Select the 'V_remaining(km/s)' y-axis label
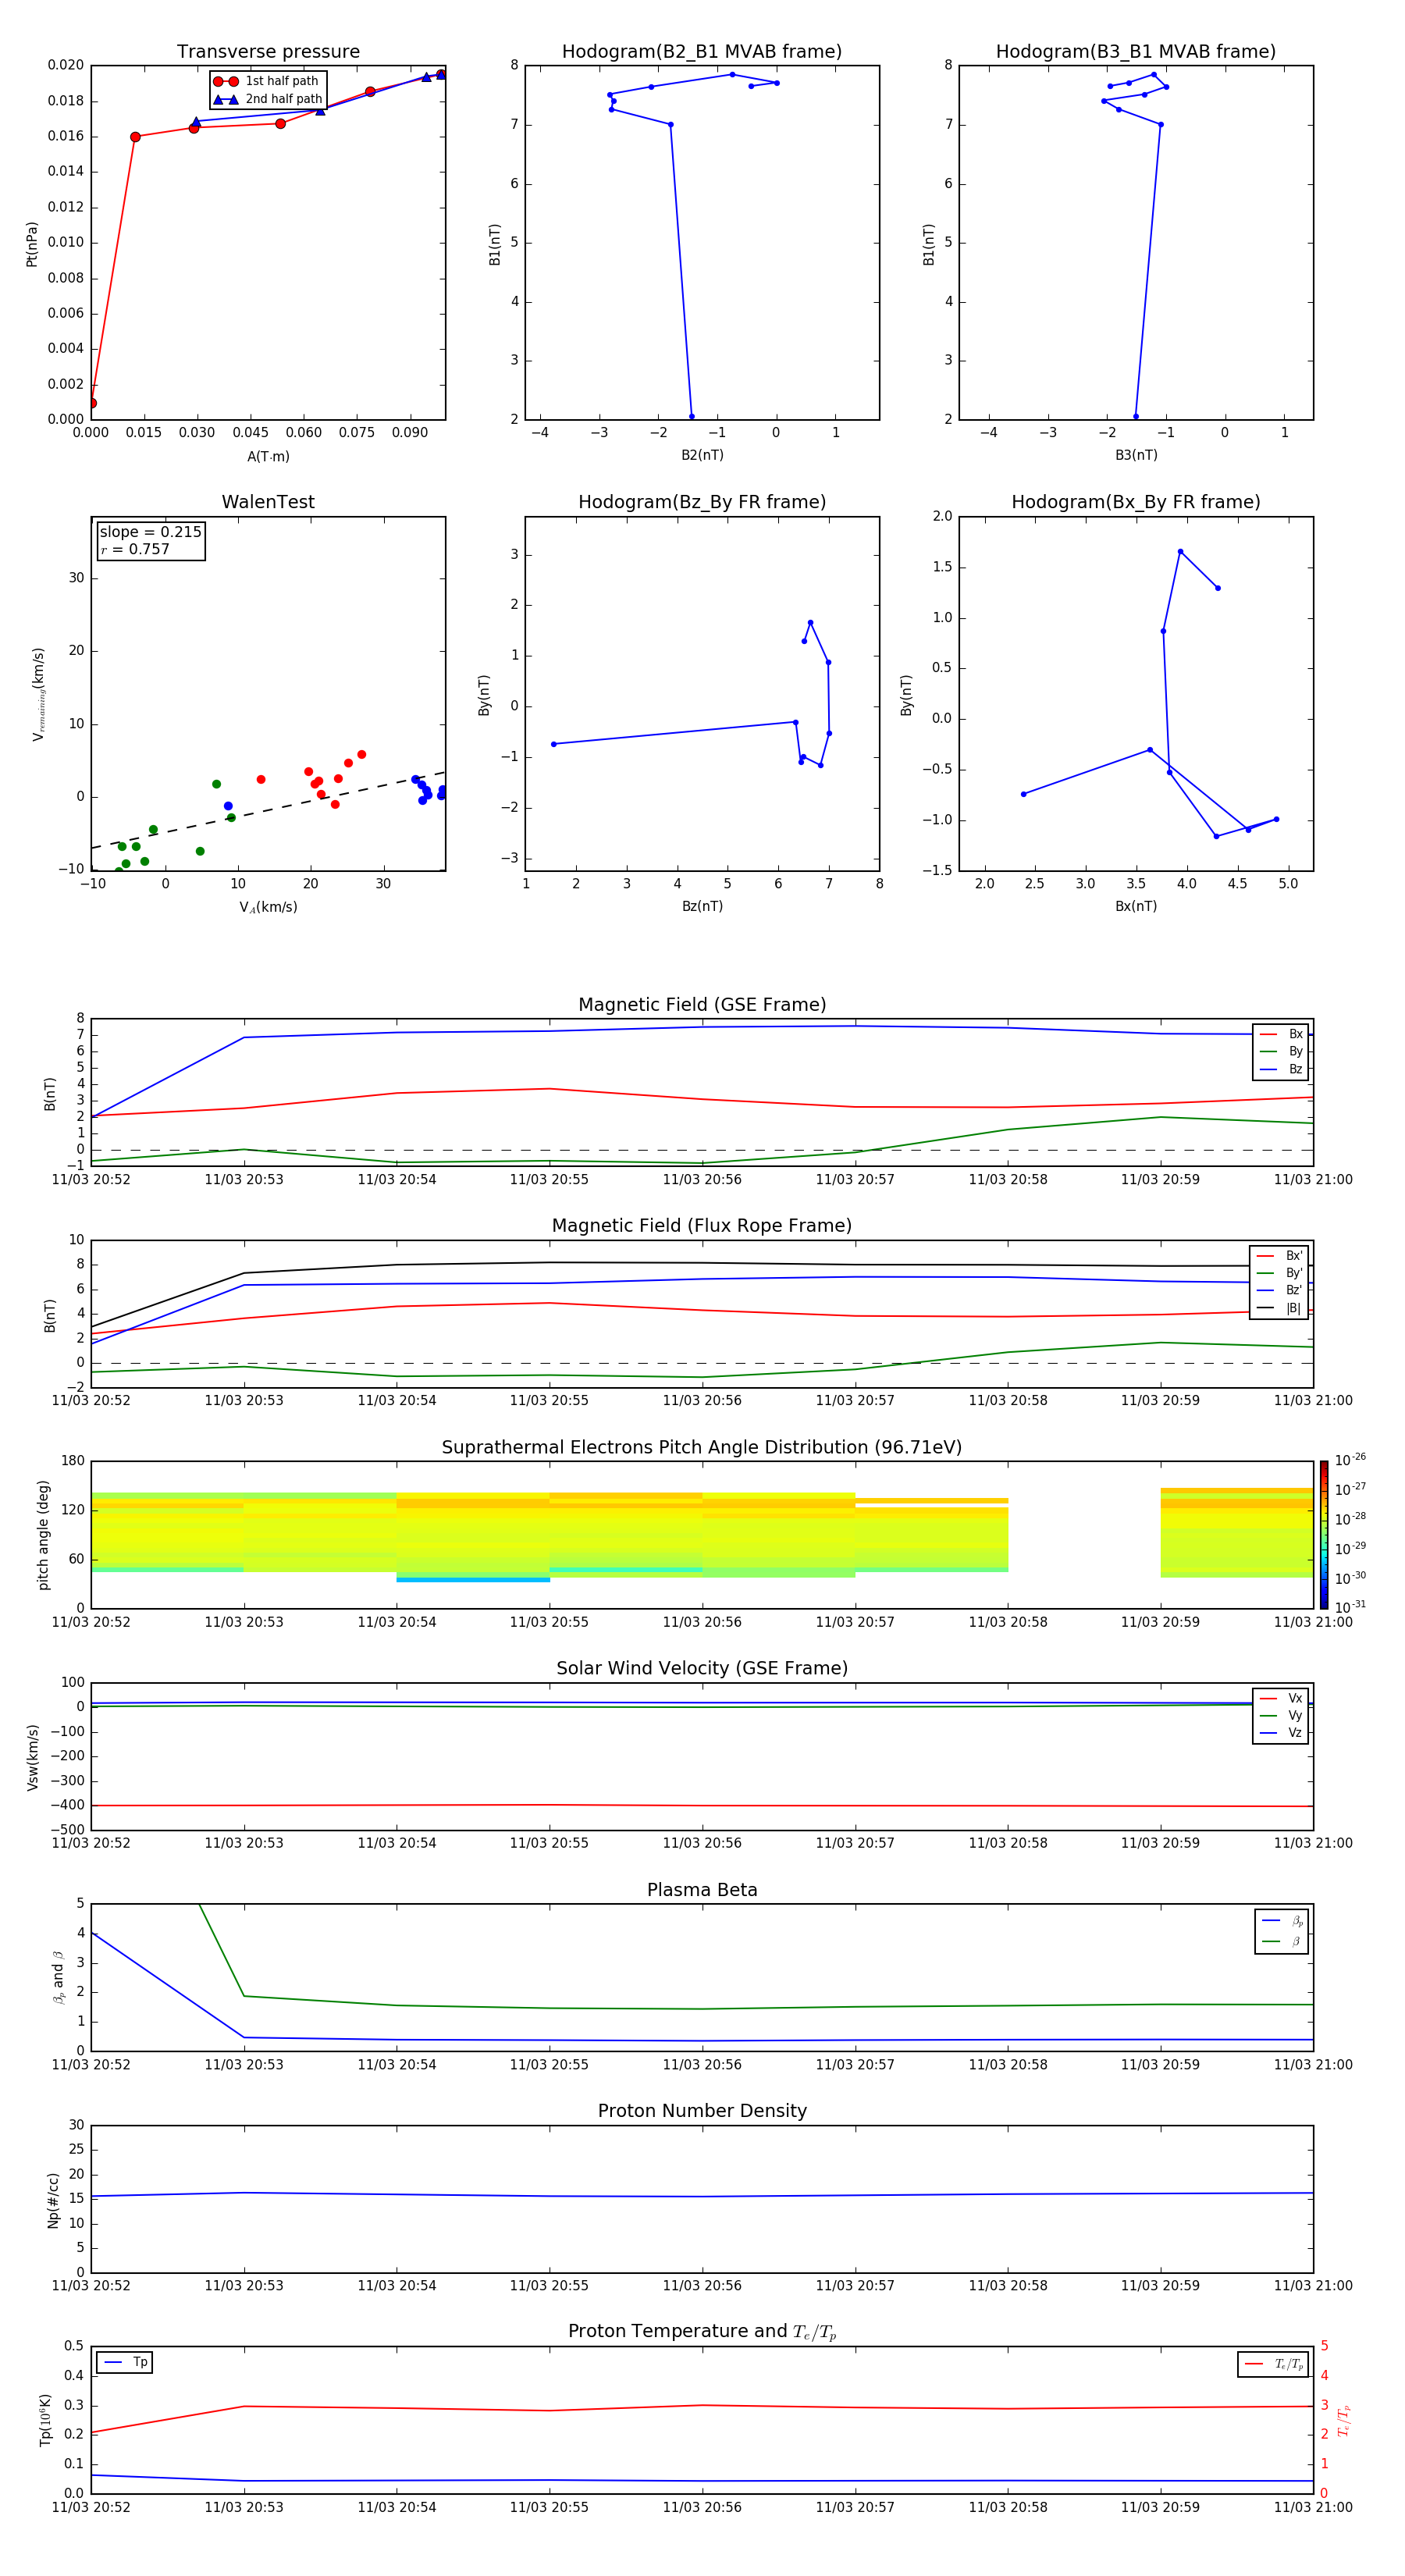 click(x=38, y=694)
